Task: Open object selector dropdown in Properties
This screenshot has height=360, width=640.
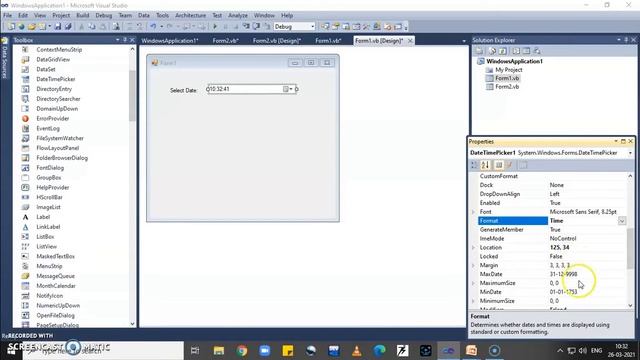Action: coord(630,153)
